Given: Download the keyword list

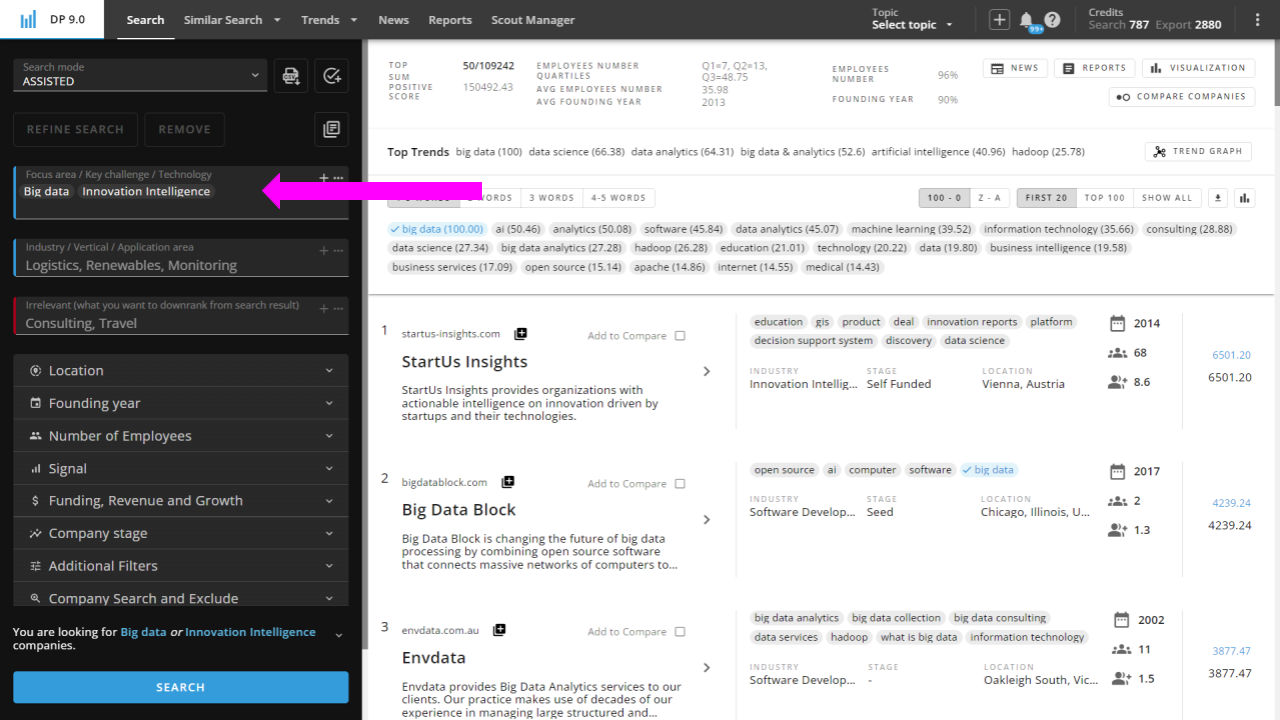Looking at the screenshot, I should pos(1218,198).
